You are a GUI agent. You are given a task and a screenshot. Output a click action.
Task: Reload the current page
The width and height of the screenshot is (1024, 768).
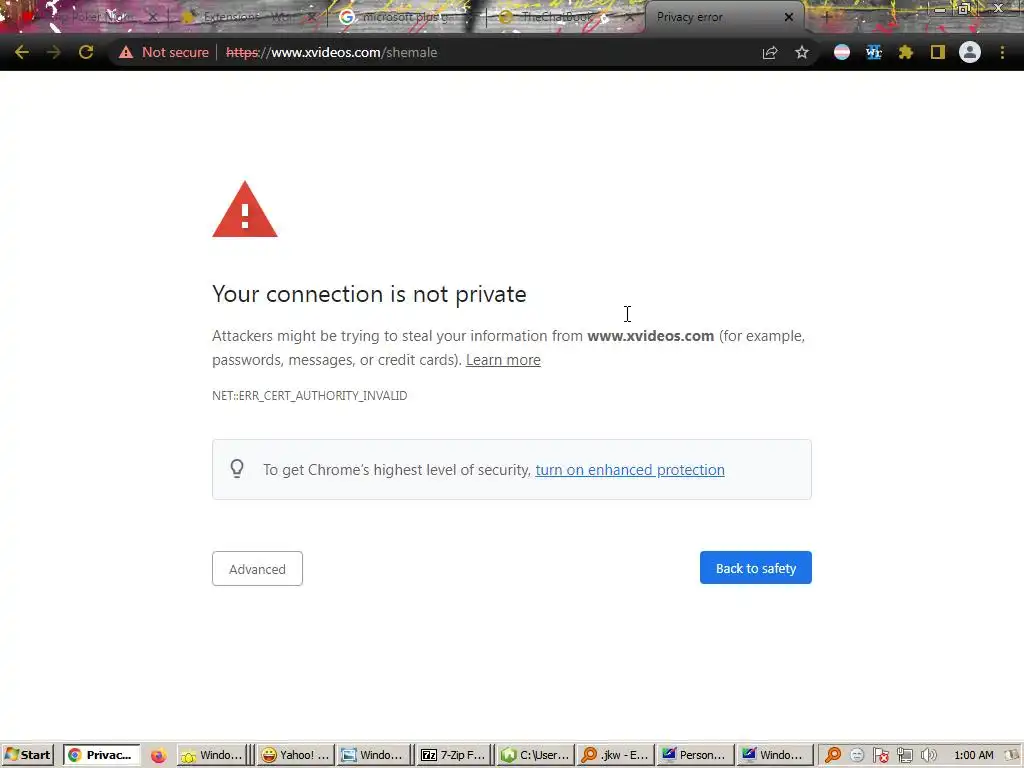pos(86,52)
